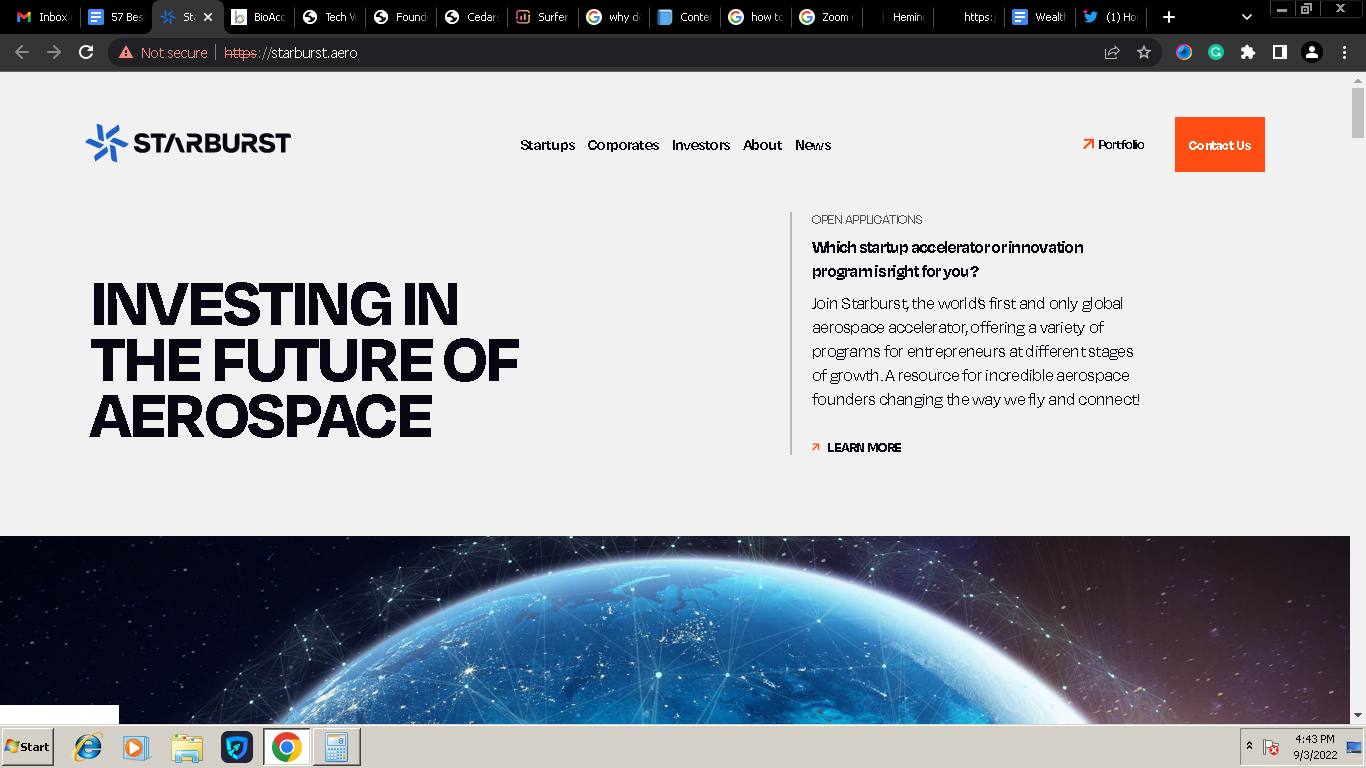Click the OPEN APPLICATIONS label

click(867, 220)
